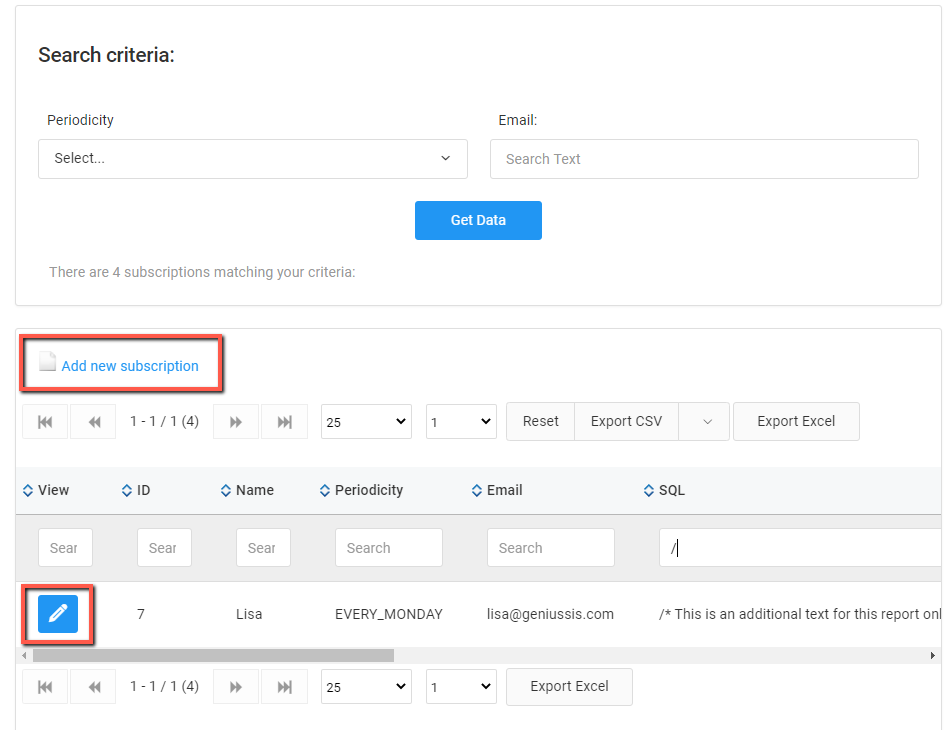Go to next page in the pager above the table

236,422
